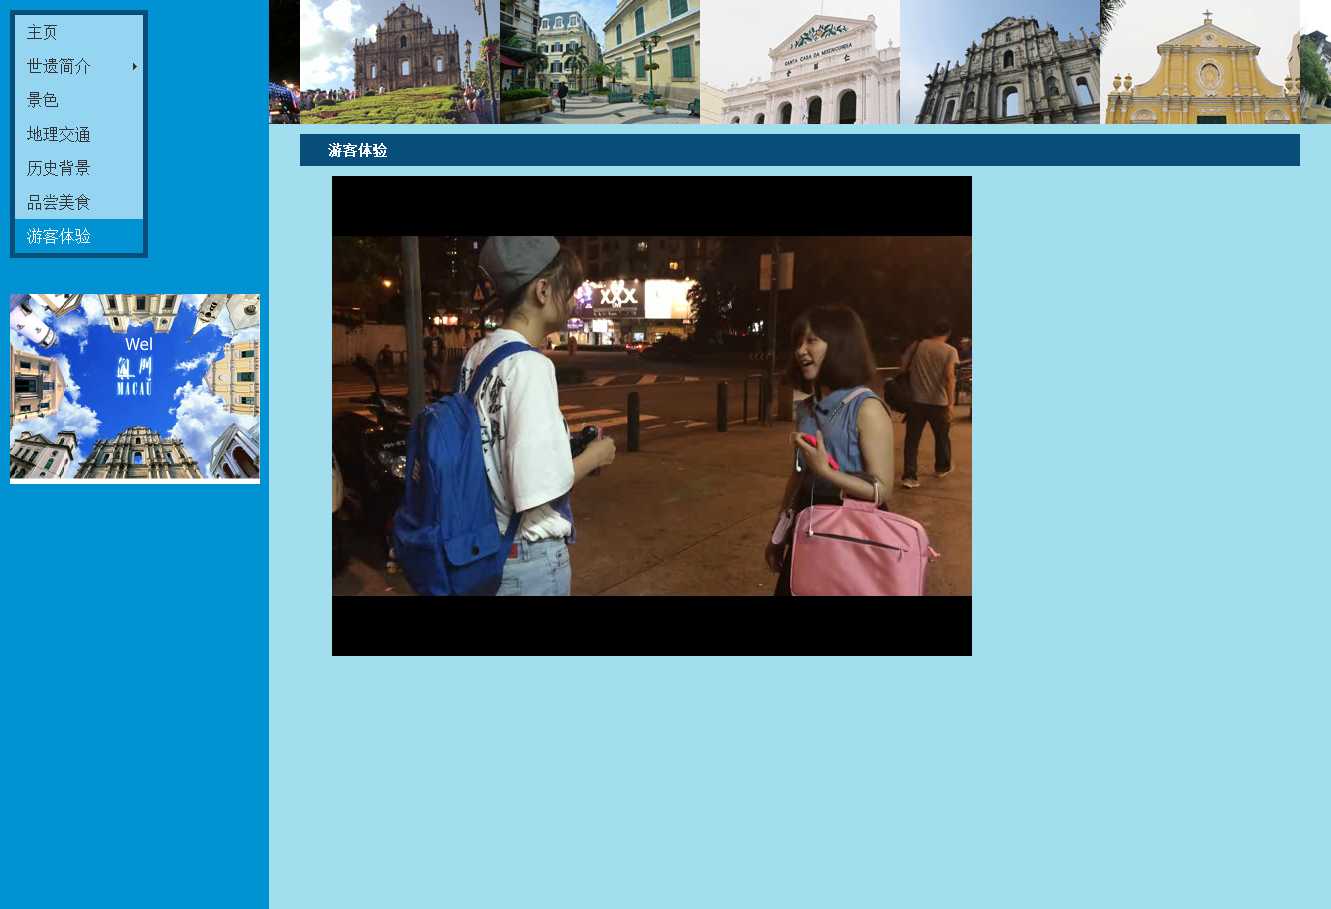
Task: Expand the submenu arrow beside 世遗简介
Action: pos(135,66)
